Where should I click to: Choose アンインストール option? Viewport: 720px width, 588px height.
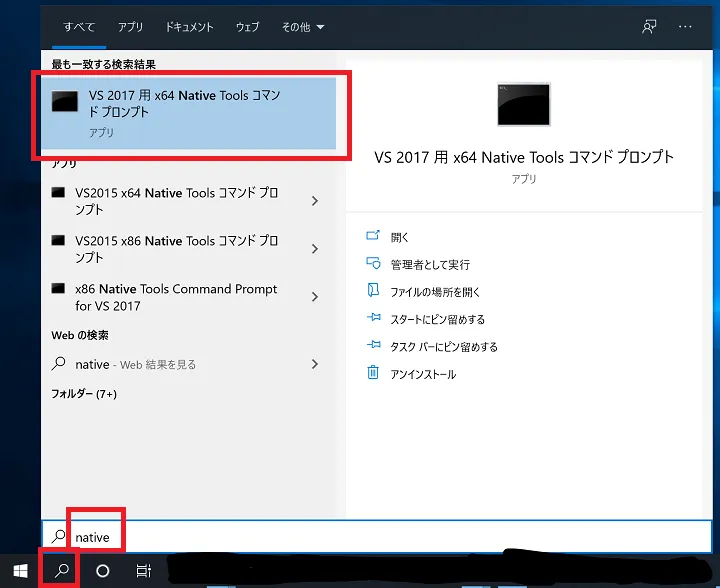423,375
